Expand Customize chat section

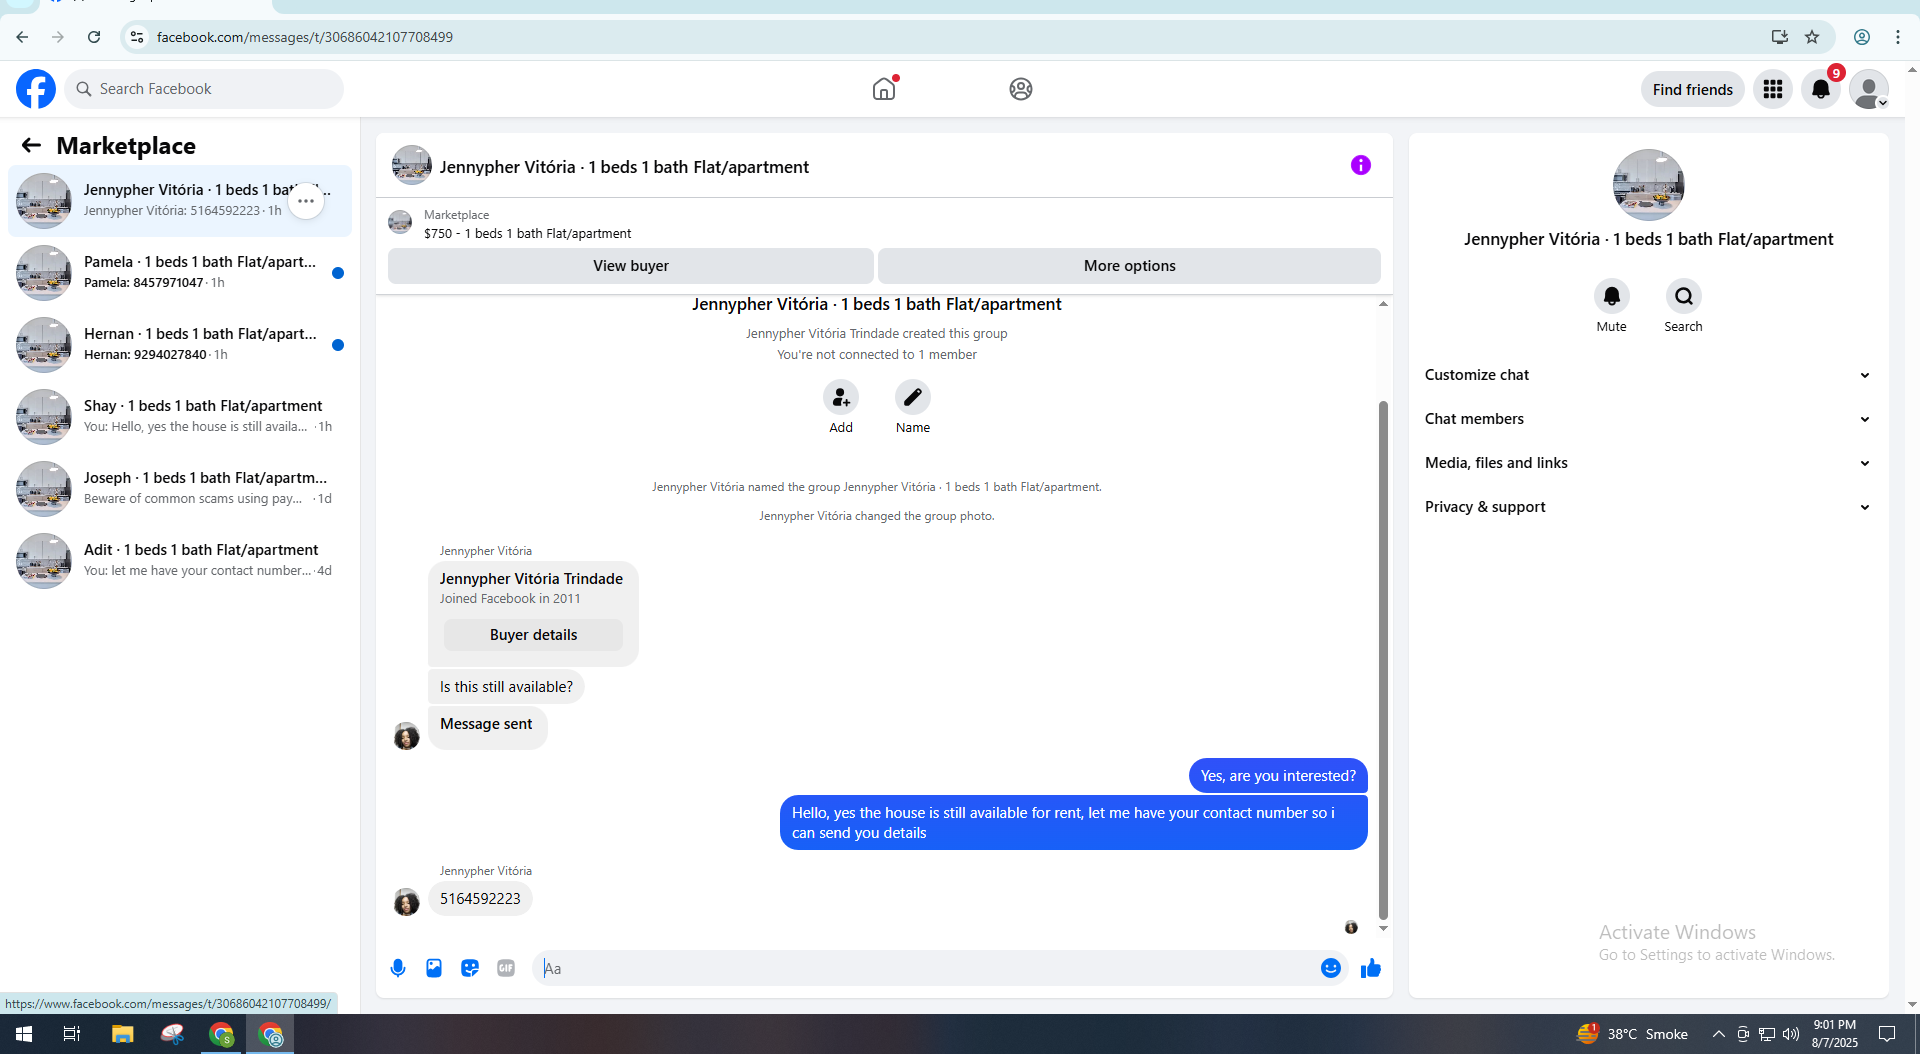1648,375
